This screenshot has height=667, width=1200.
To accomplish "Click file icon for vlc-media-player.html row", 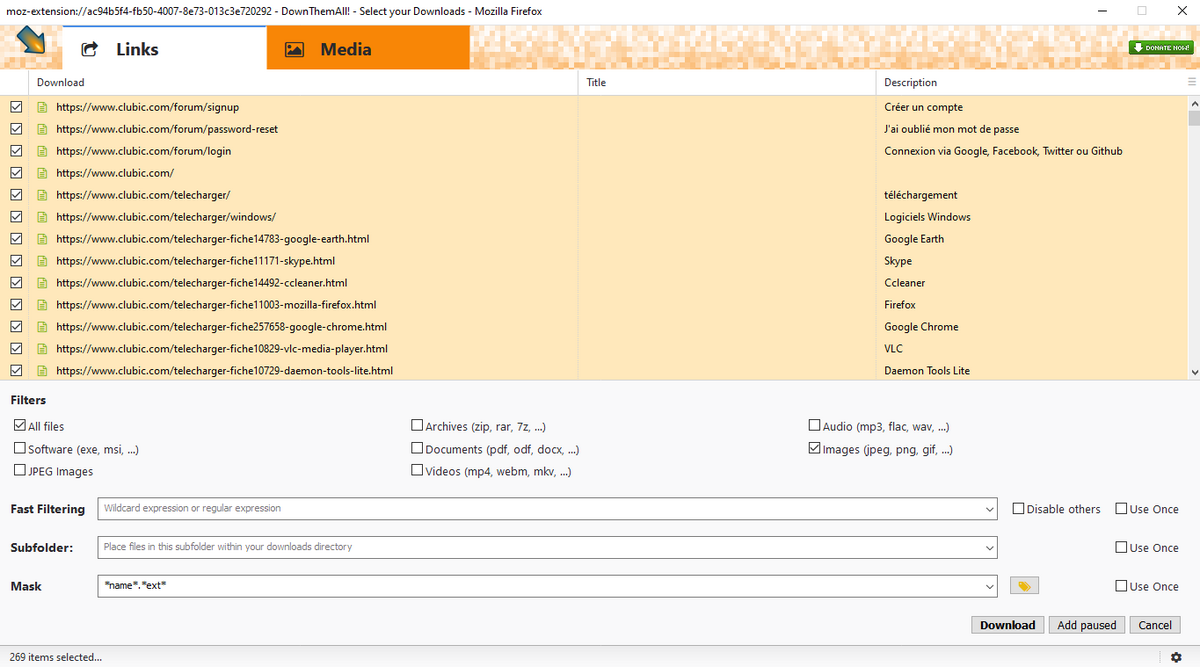I will coord(42,349).
